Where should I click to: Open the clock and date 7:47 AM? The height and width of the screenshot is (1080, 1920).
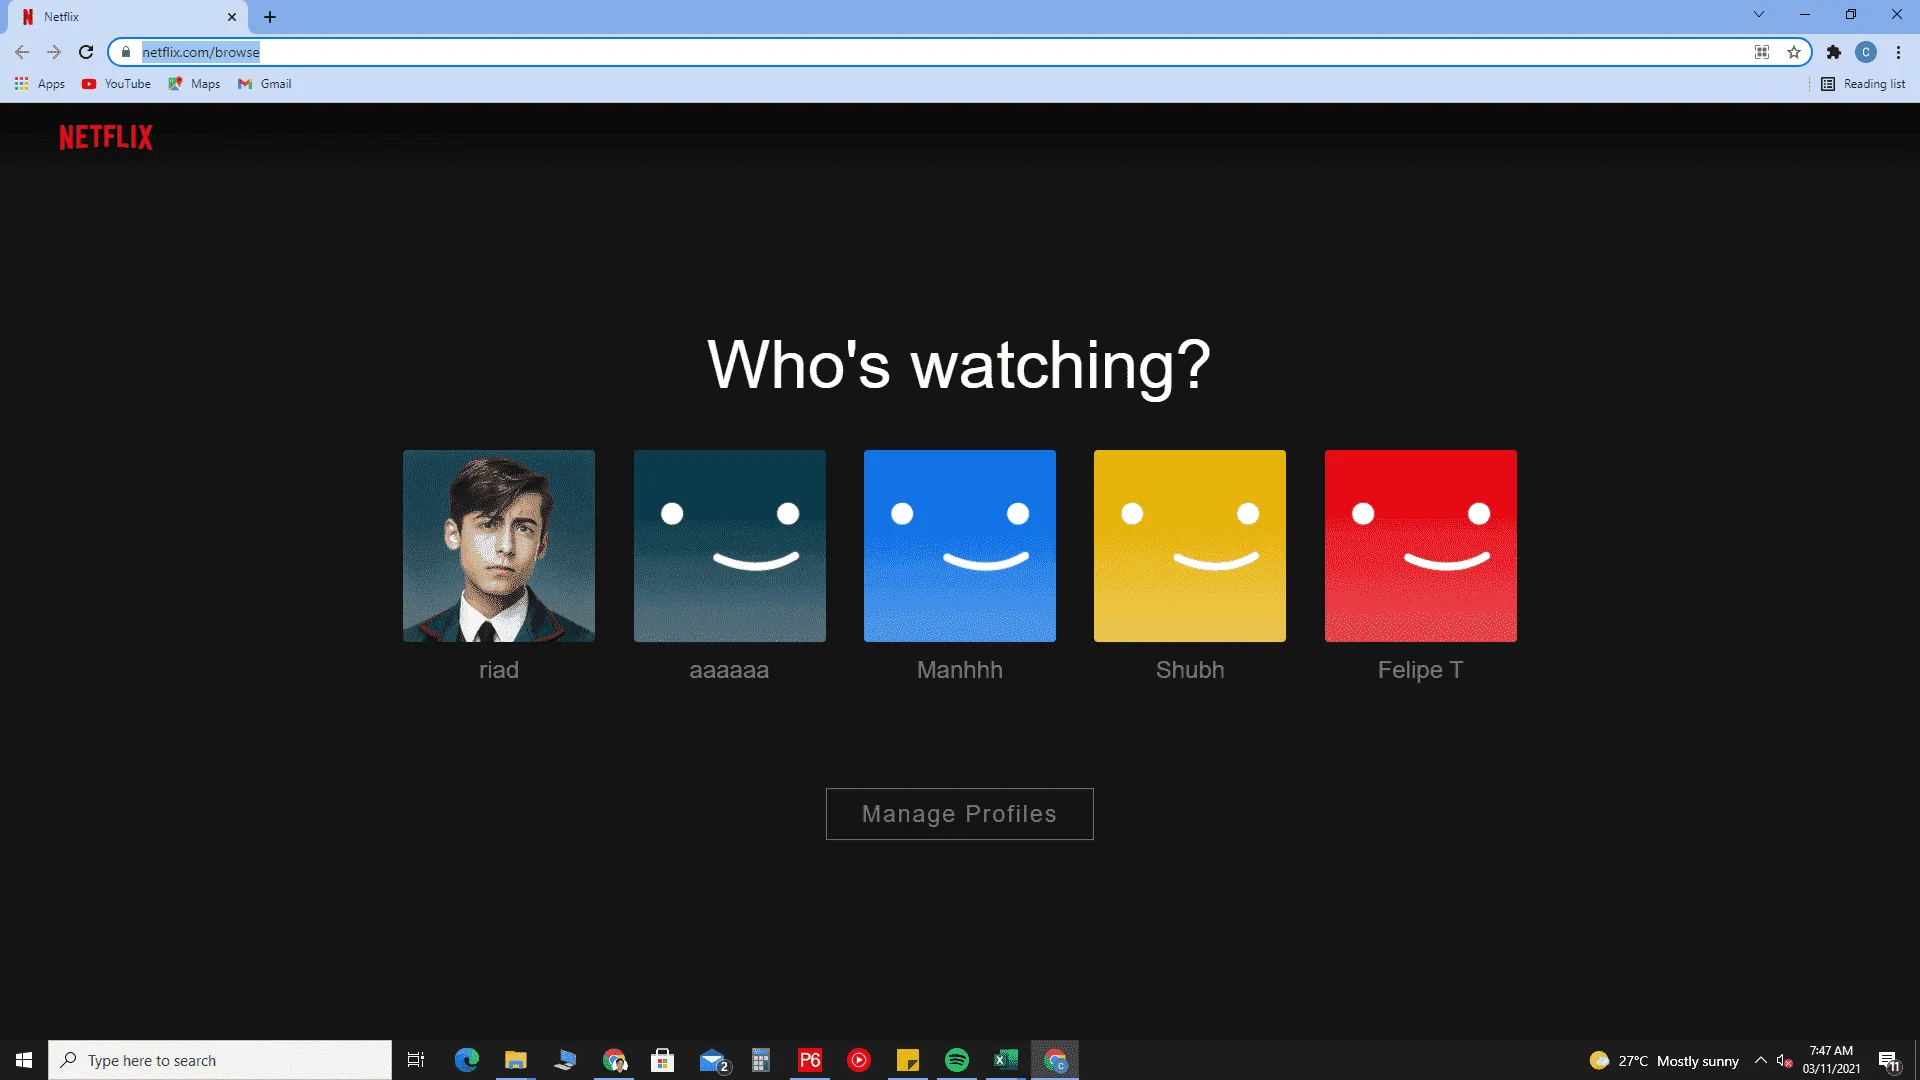coord(1831,1060)
